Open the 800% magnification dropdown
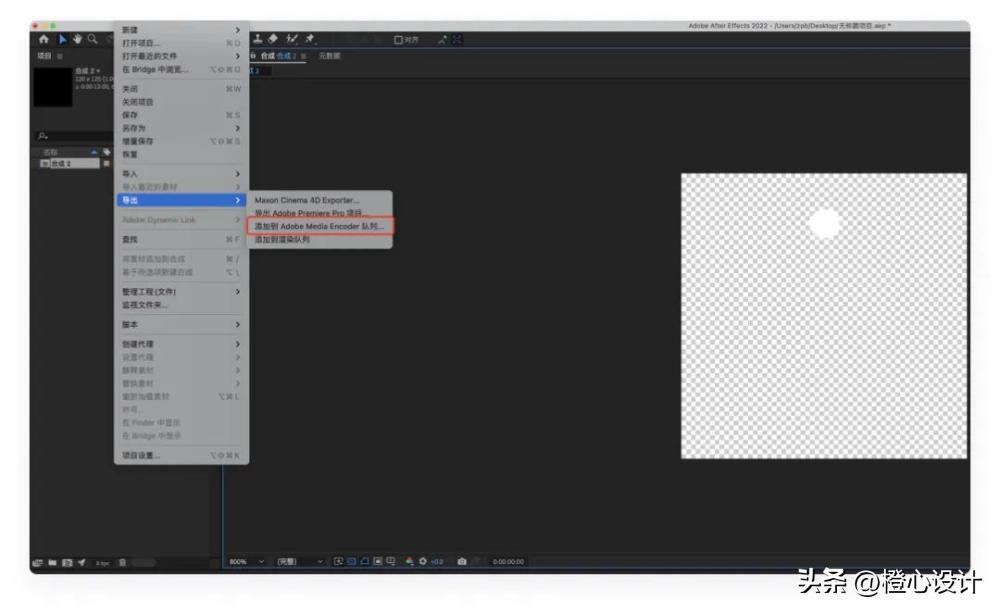Screen dimensions: 1000x613 pos(247,562)
